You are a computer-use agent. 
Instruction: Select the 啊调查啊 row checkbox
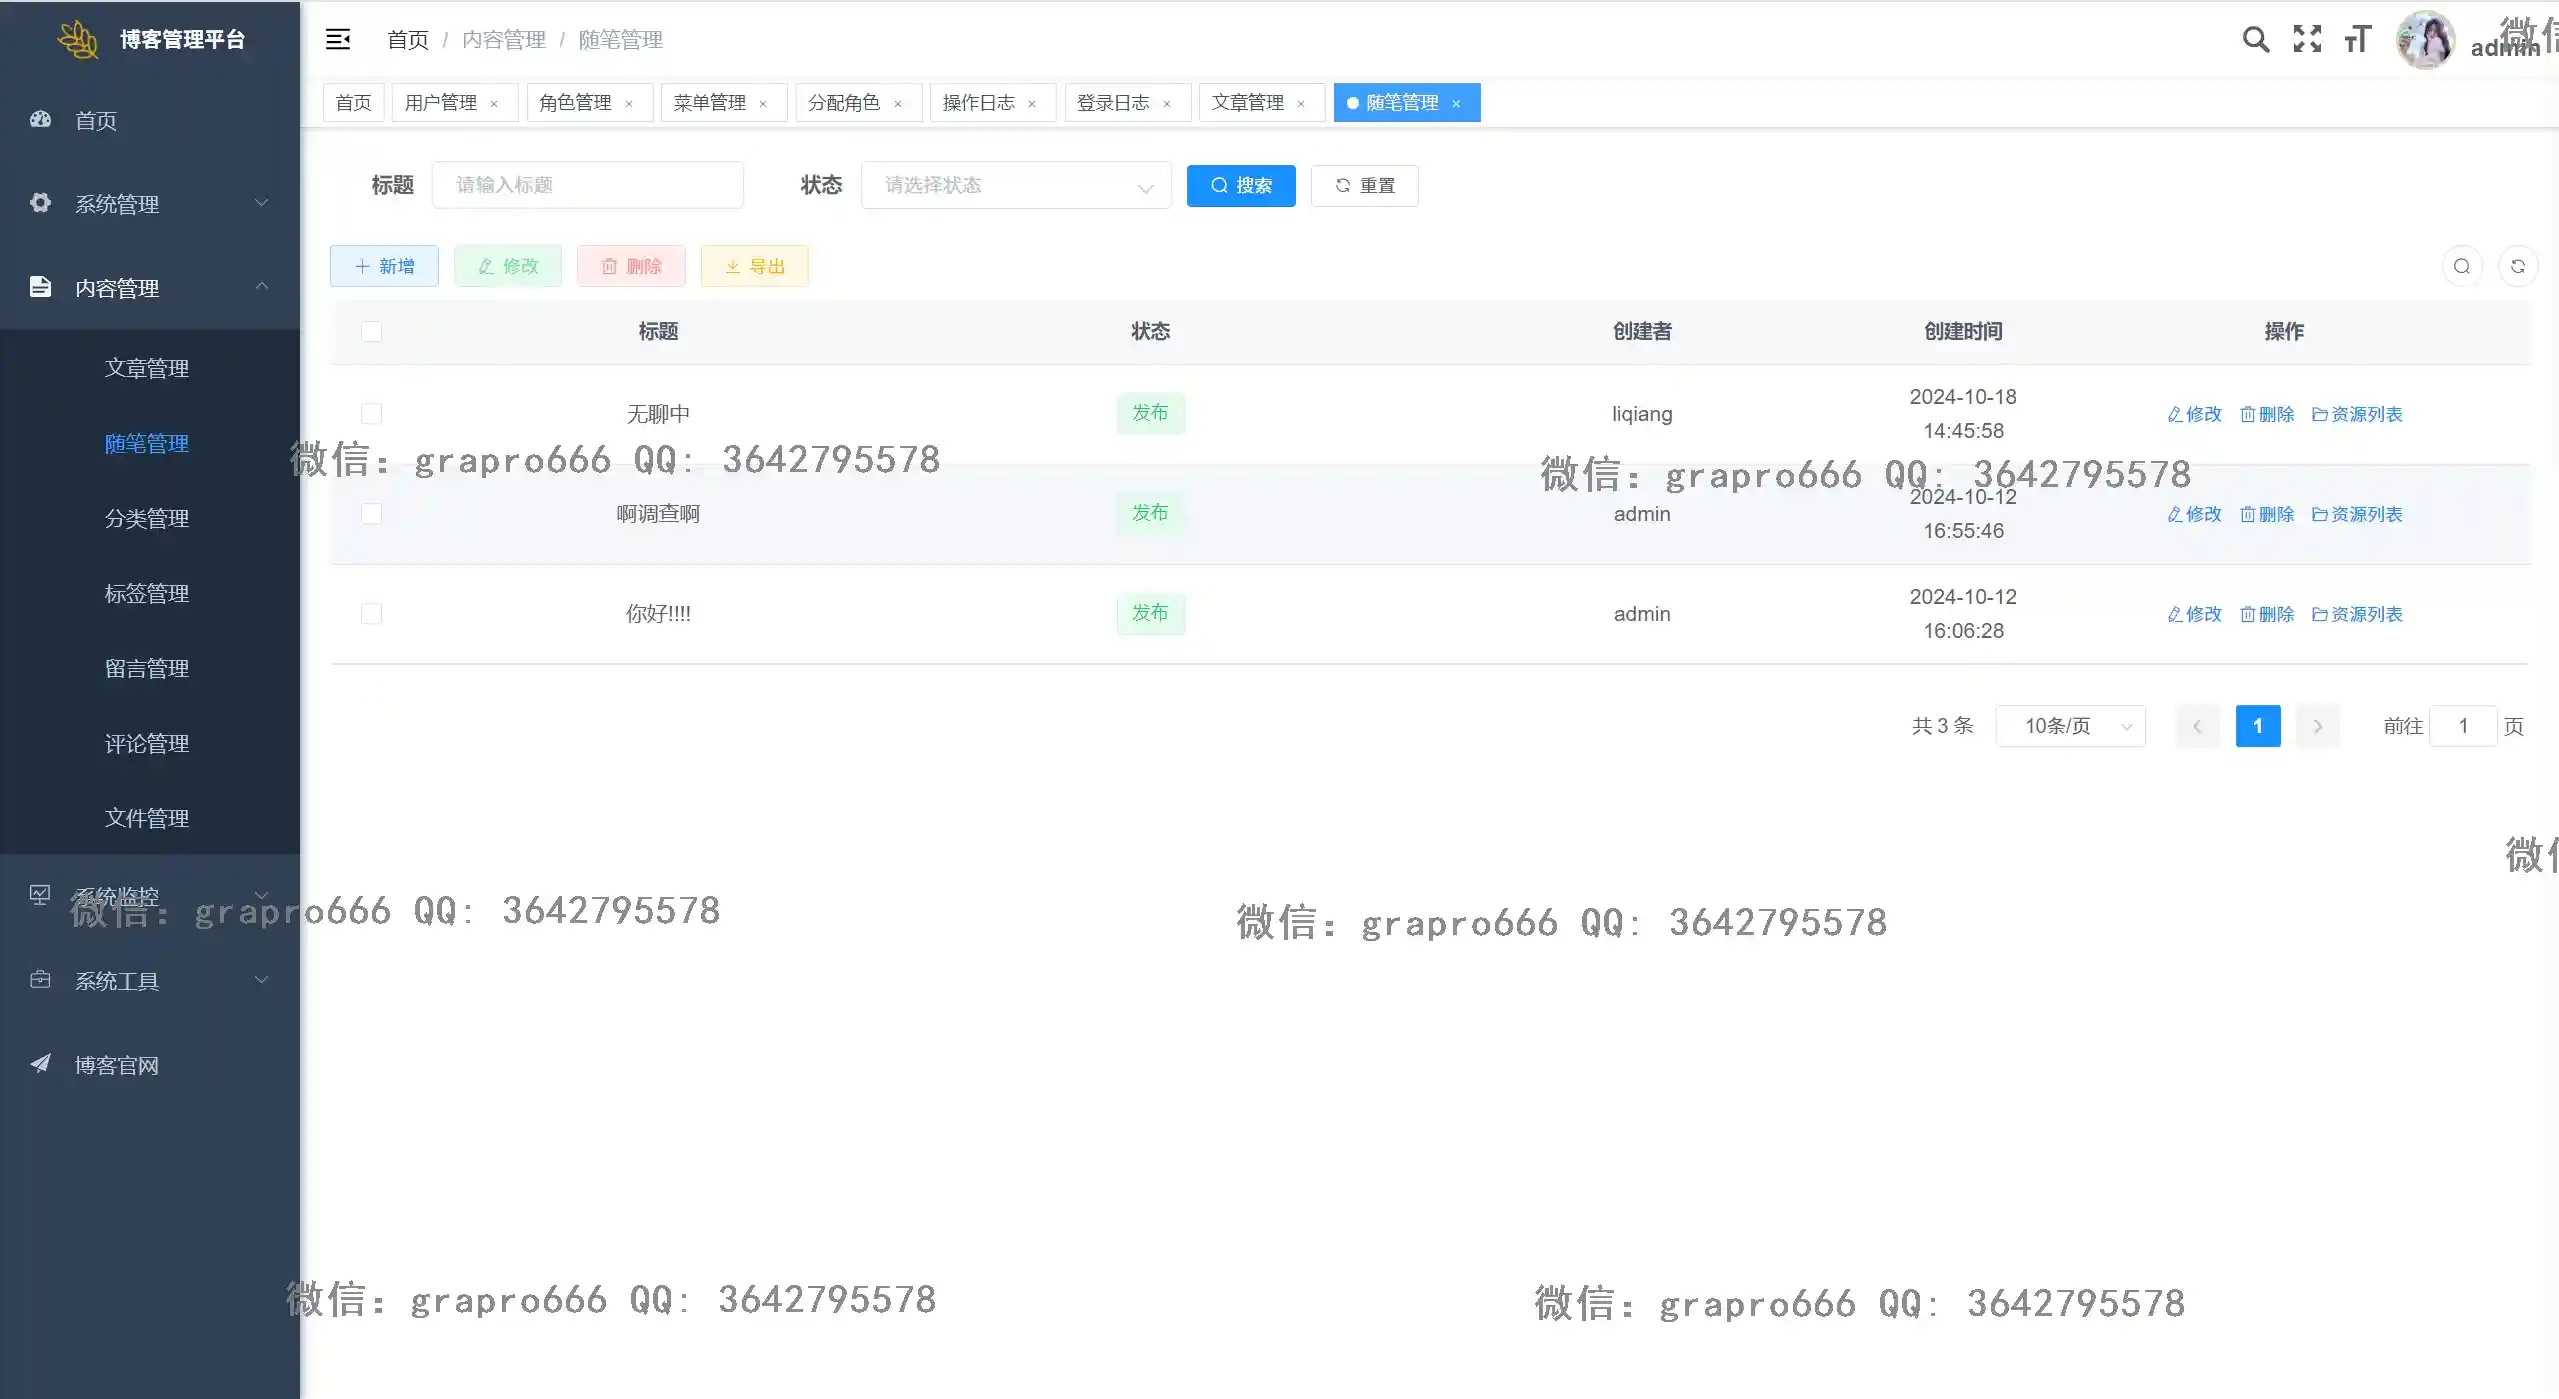[371, 514]
